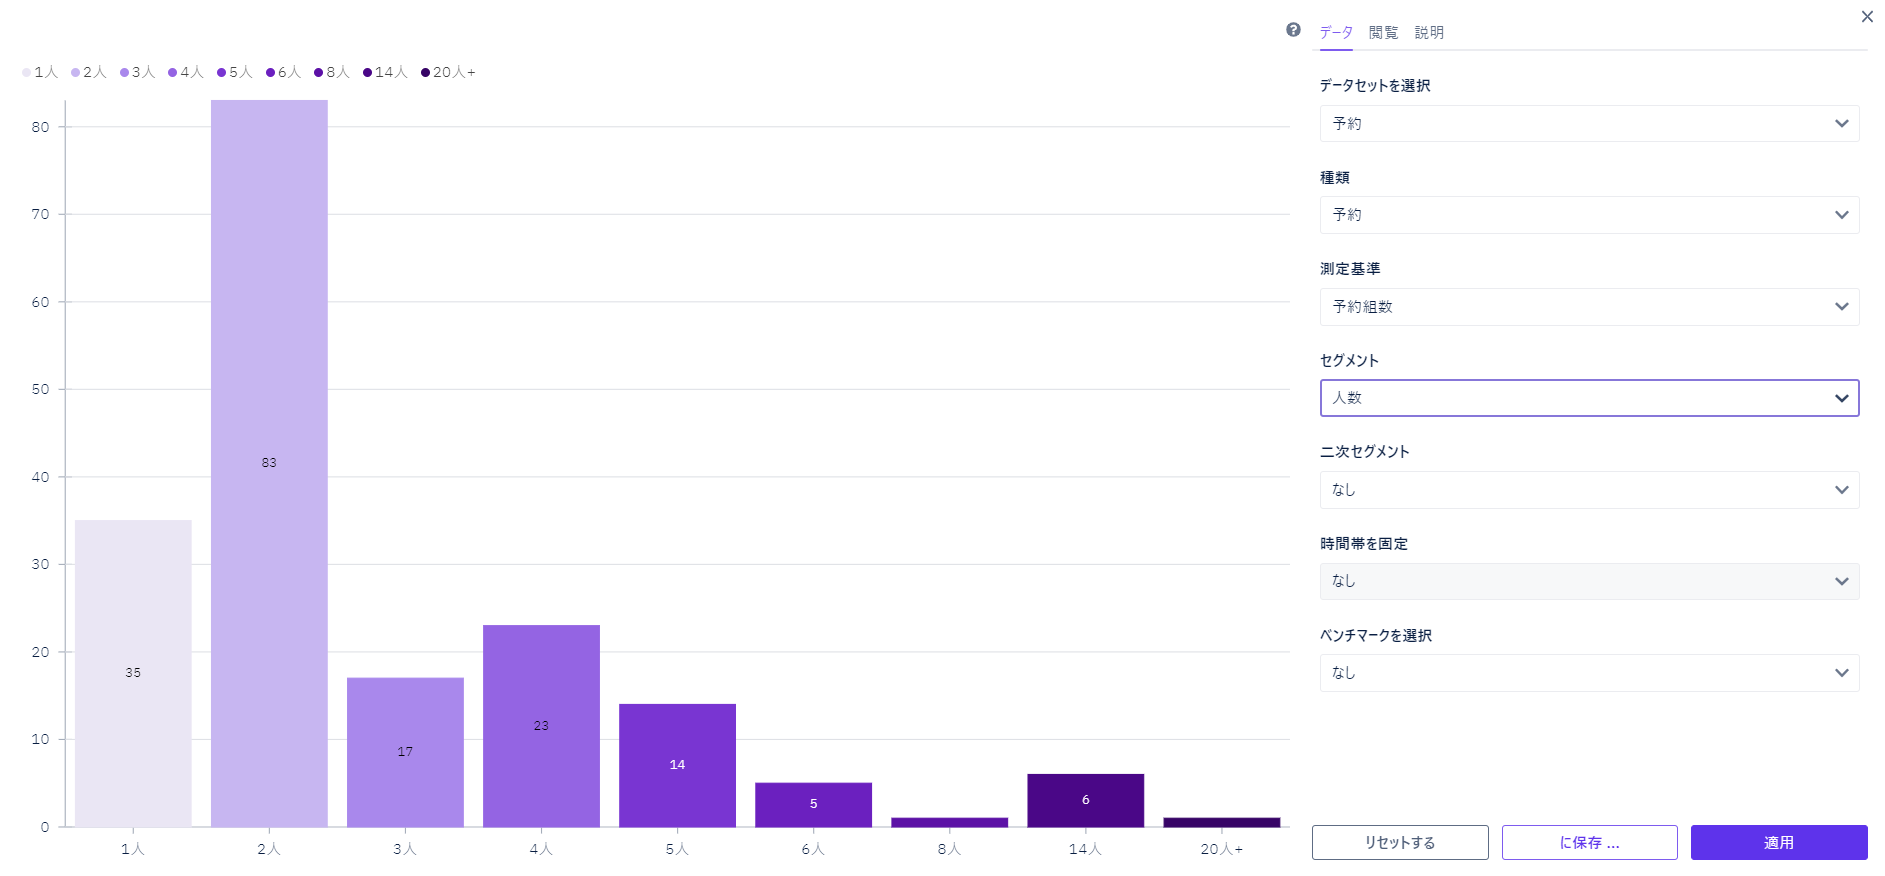1885x876 pixels.
Task: Close the chart settings panel
Action: [x=1866, y=17]
